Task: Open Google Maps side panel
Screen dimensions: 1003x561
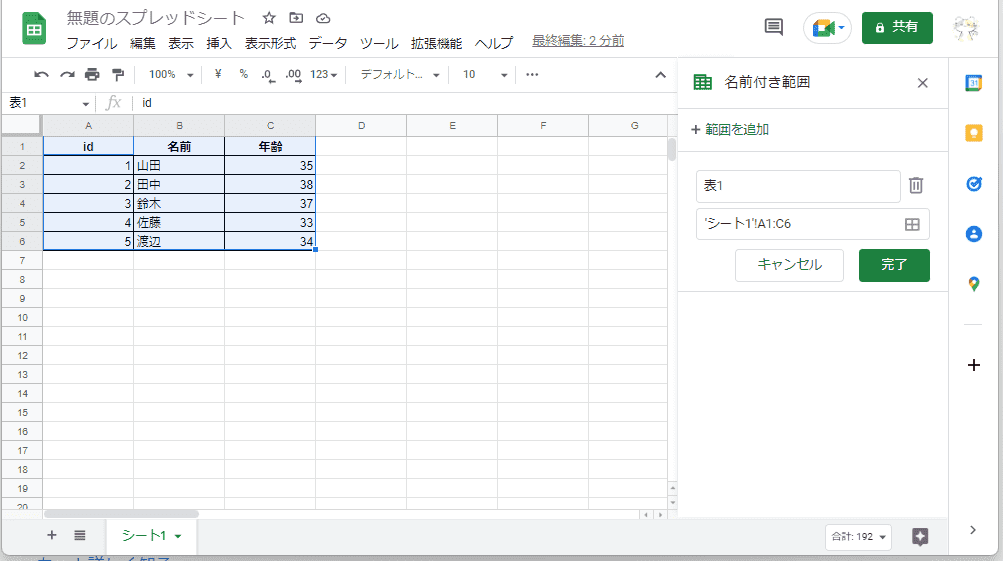Action: (x=974, y=284)
